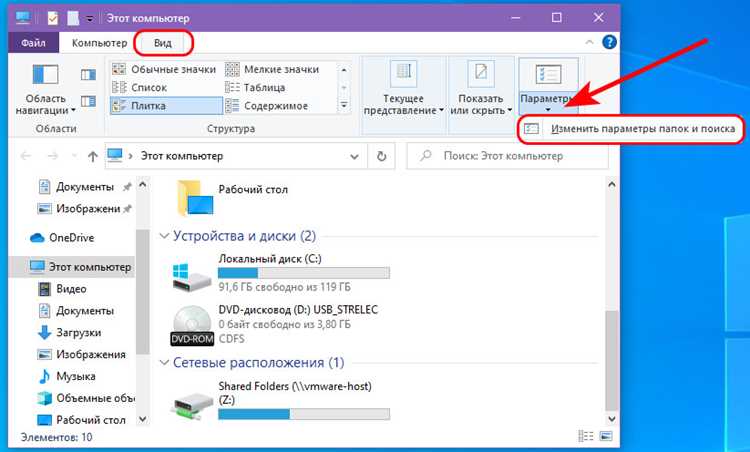Open Видео in navigation pane
750x452 pixels.
point(62,289)
